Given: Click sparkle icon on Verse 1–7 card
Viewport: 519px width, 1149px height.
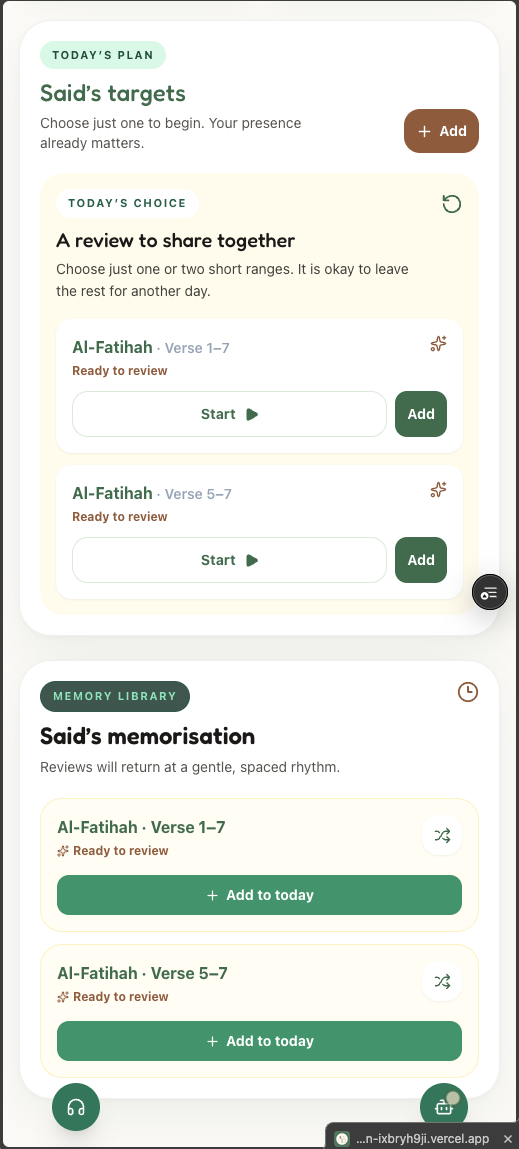Looking at the screenshot, I should pos(438,344).
